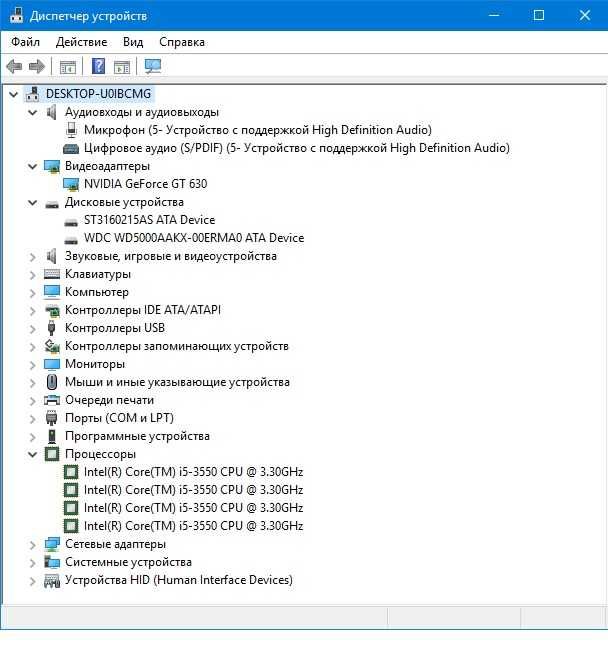Collapse the DESKTOP-U0IBCMG root node
Viewport: 608px width, 648px height.
click(x=14, y=95)
